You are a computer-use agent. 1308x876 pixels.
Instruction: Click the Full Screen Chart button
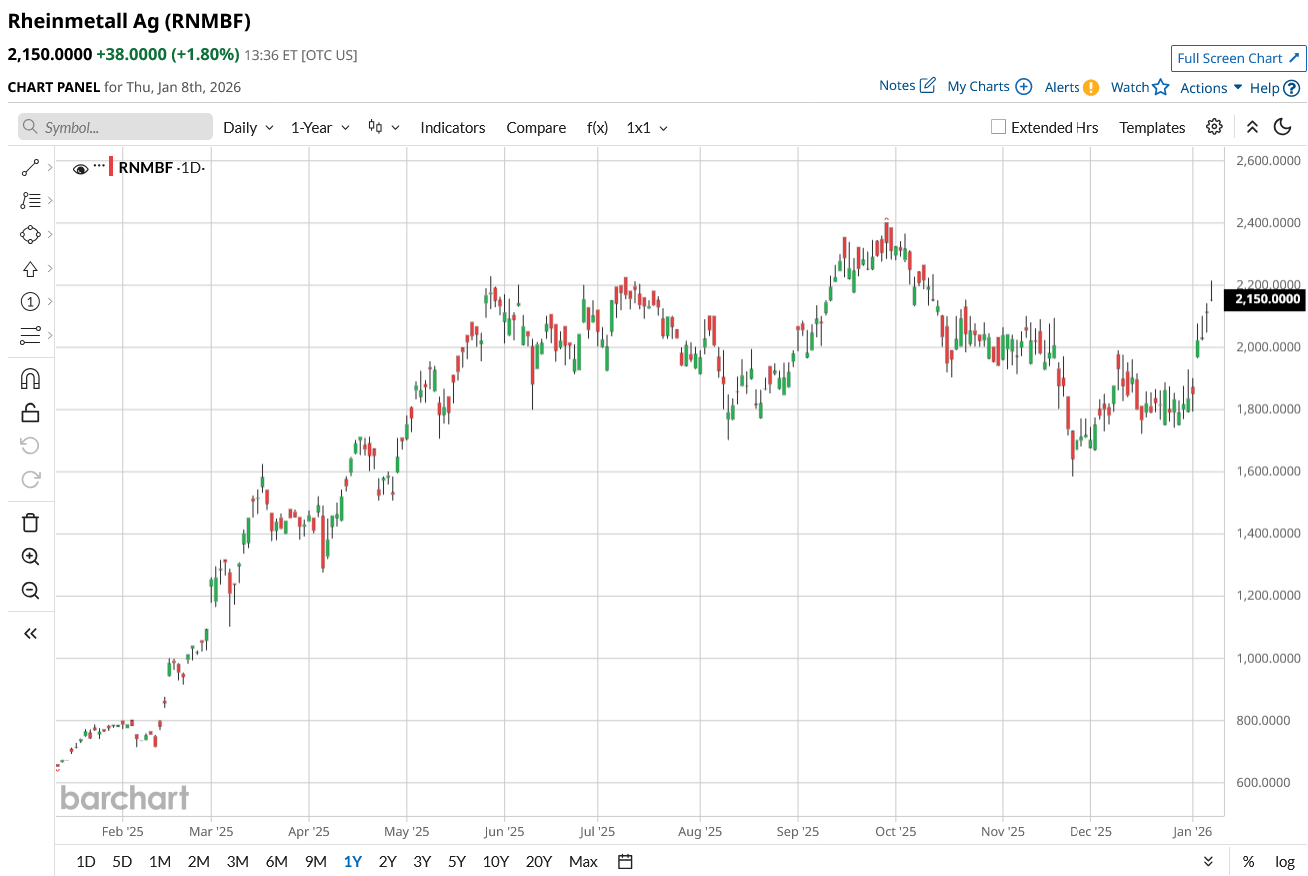pos(1238,58)
